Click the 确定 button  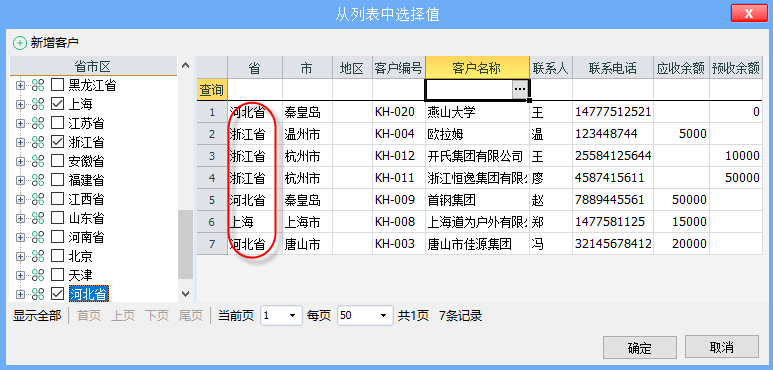(640, 348)
